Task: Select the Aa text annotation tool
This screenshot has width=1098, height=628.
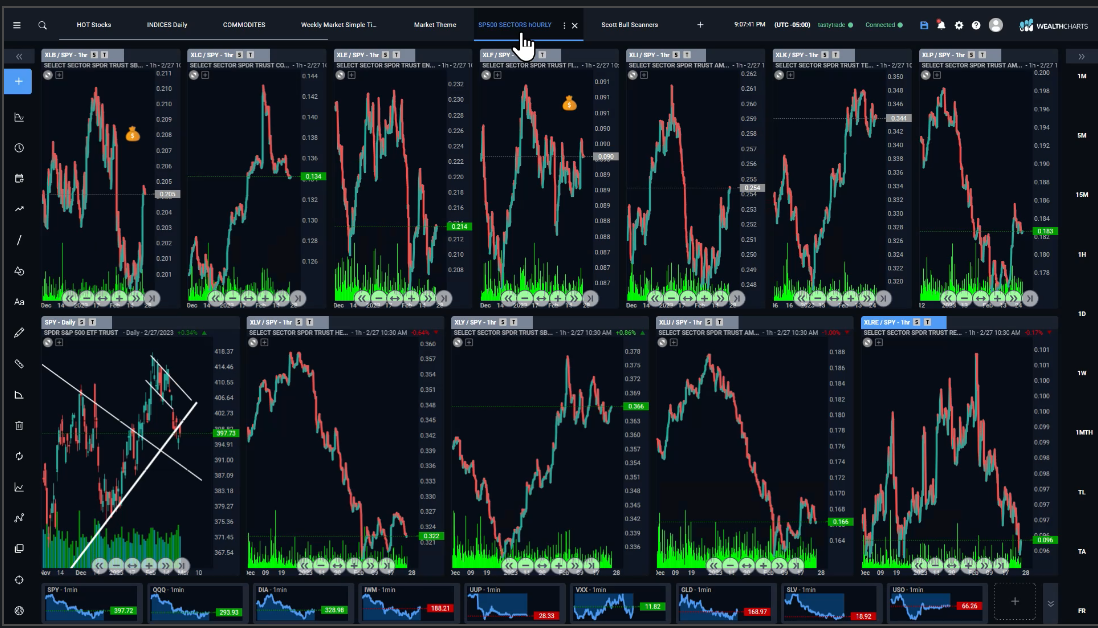Action: coord(19,302)
